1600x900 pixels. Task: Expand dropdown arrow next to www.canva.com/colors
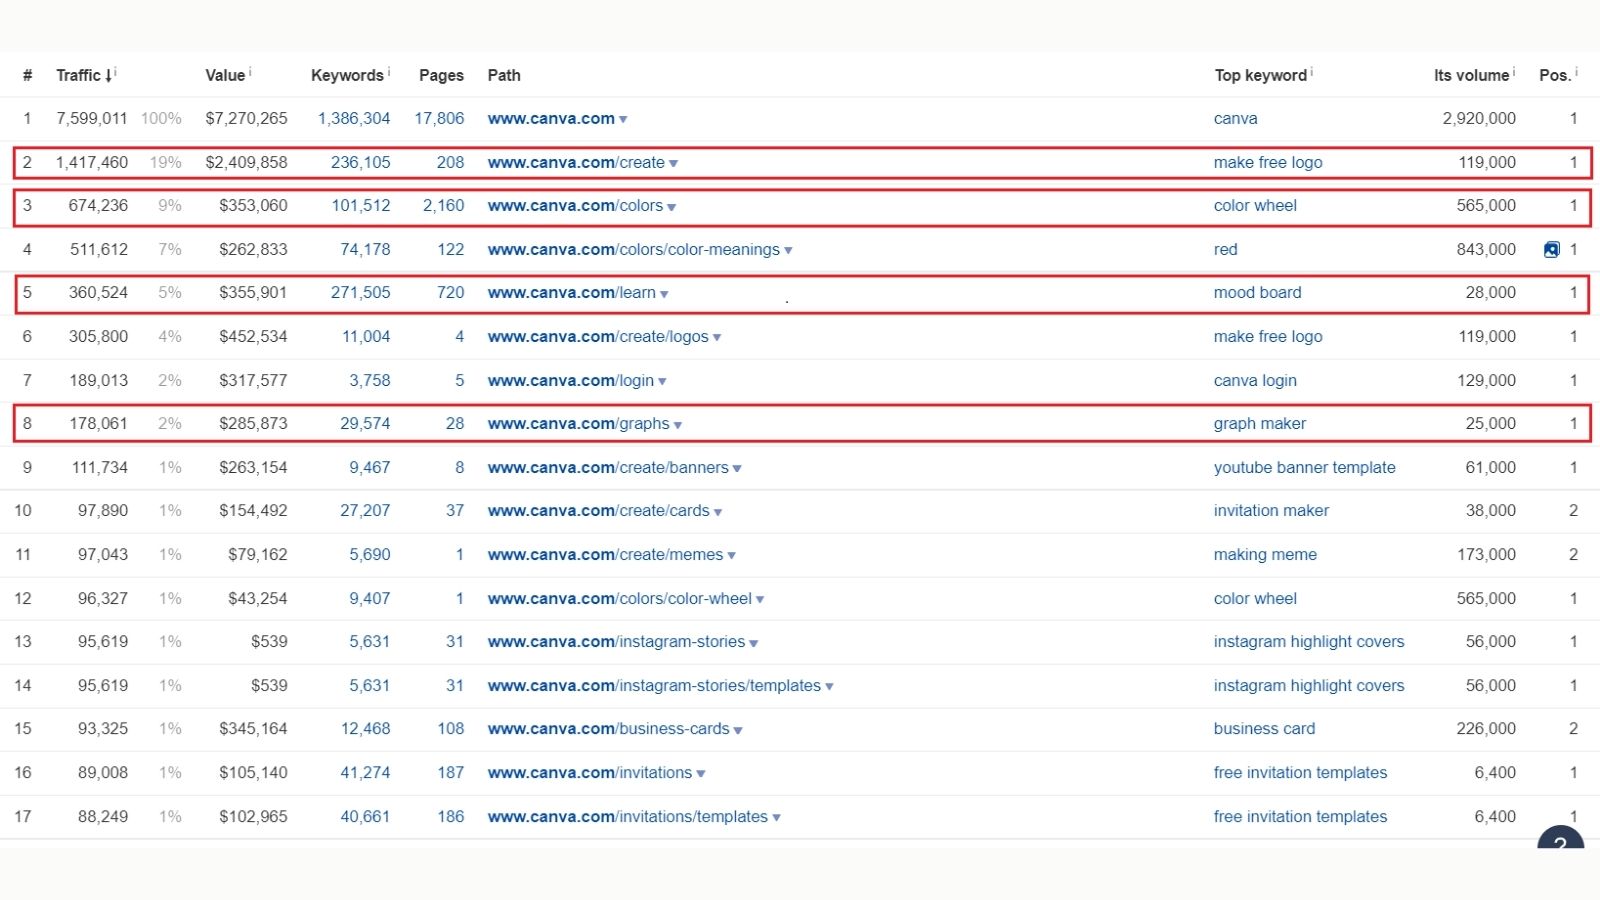click(671, 207)
